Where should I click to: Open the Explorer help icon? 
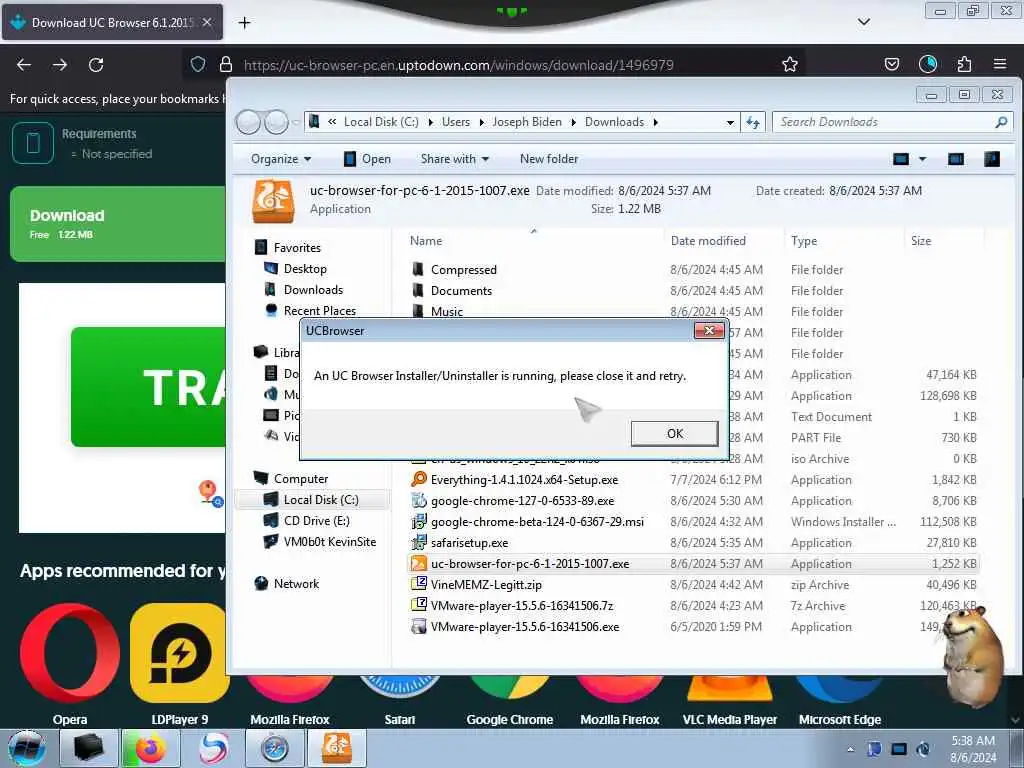(x=991, y=159)
